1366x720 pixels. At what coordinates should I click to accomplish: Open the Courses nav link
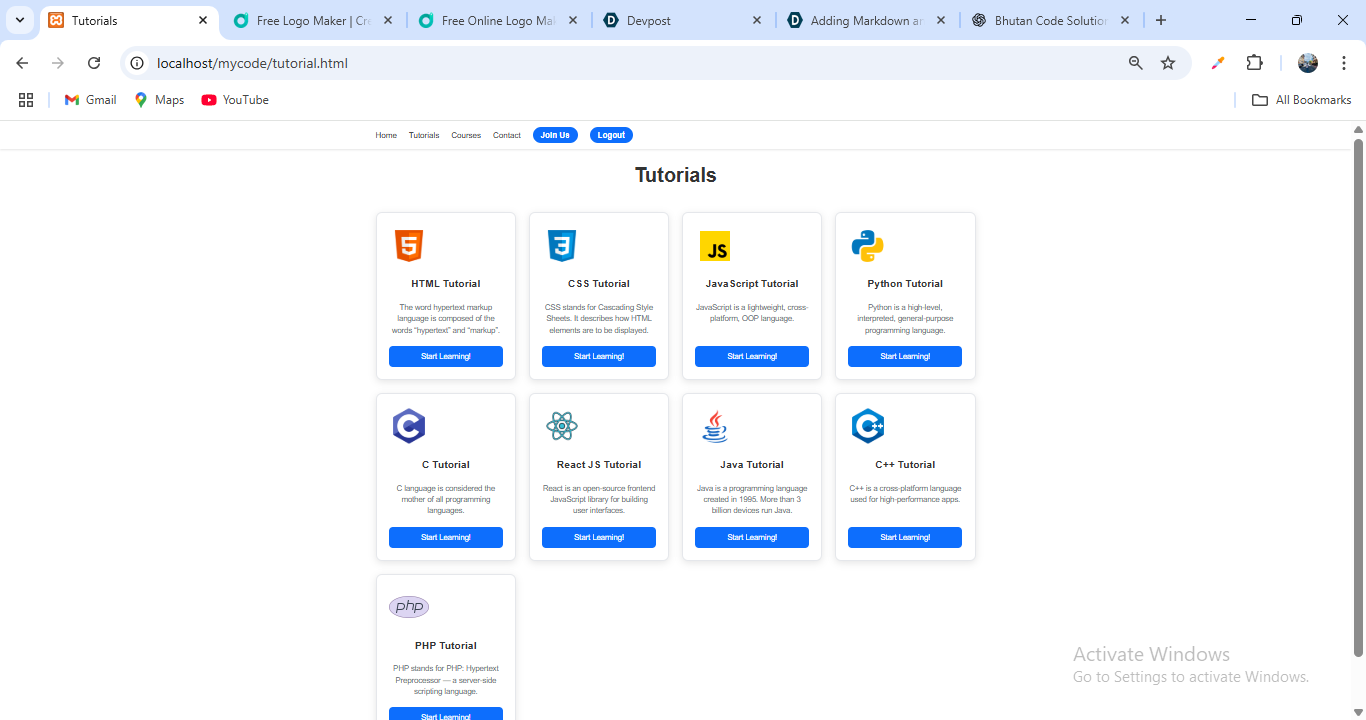point(466,135)
